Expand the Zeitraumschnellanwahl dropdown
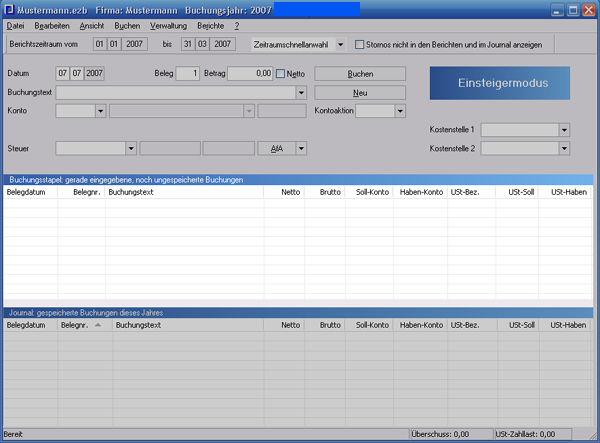The image size is (600, 443). click(x=340, y=44)
